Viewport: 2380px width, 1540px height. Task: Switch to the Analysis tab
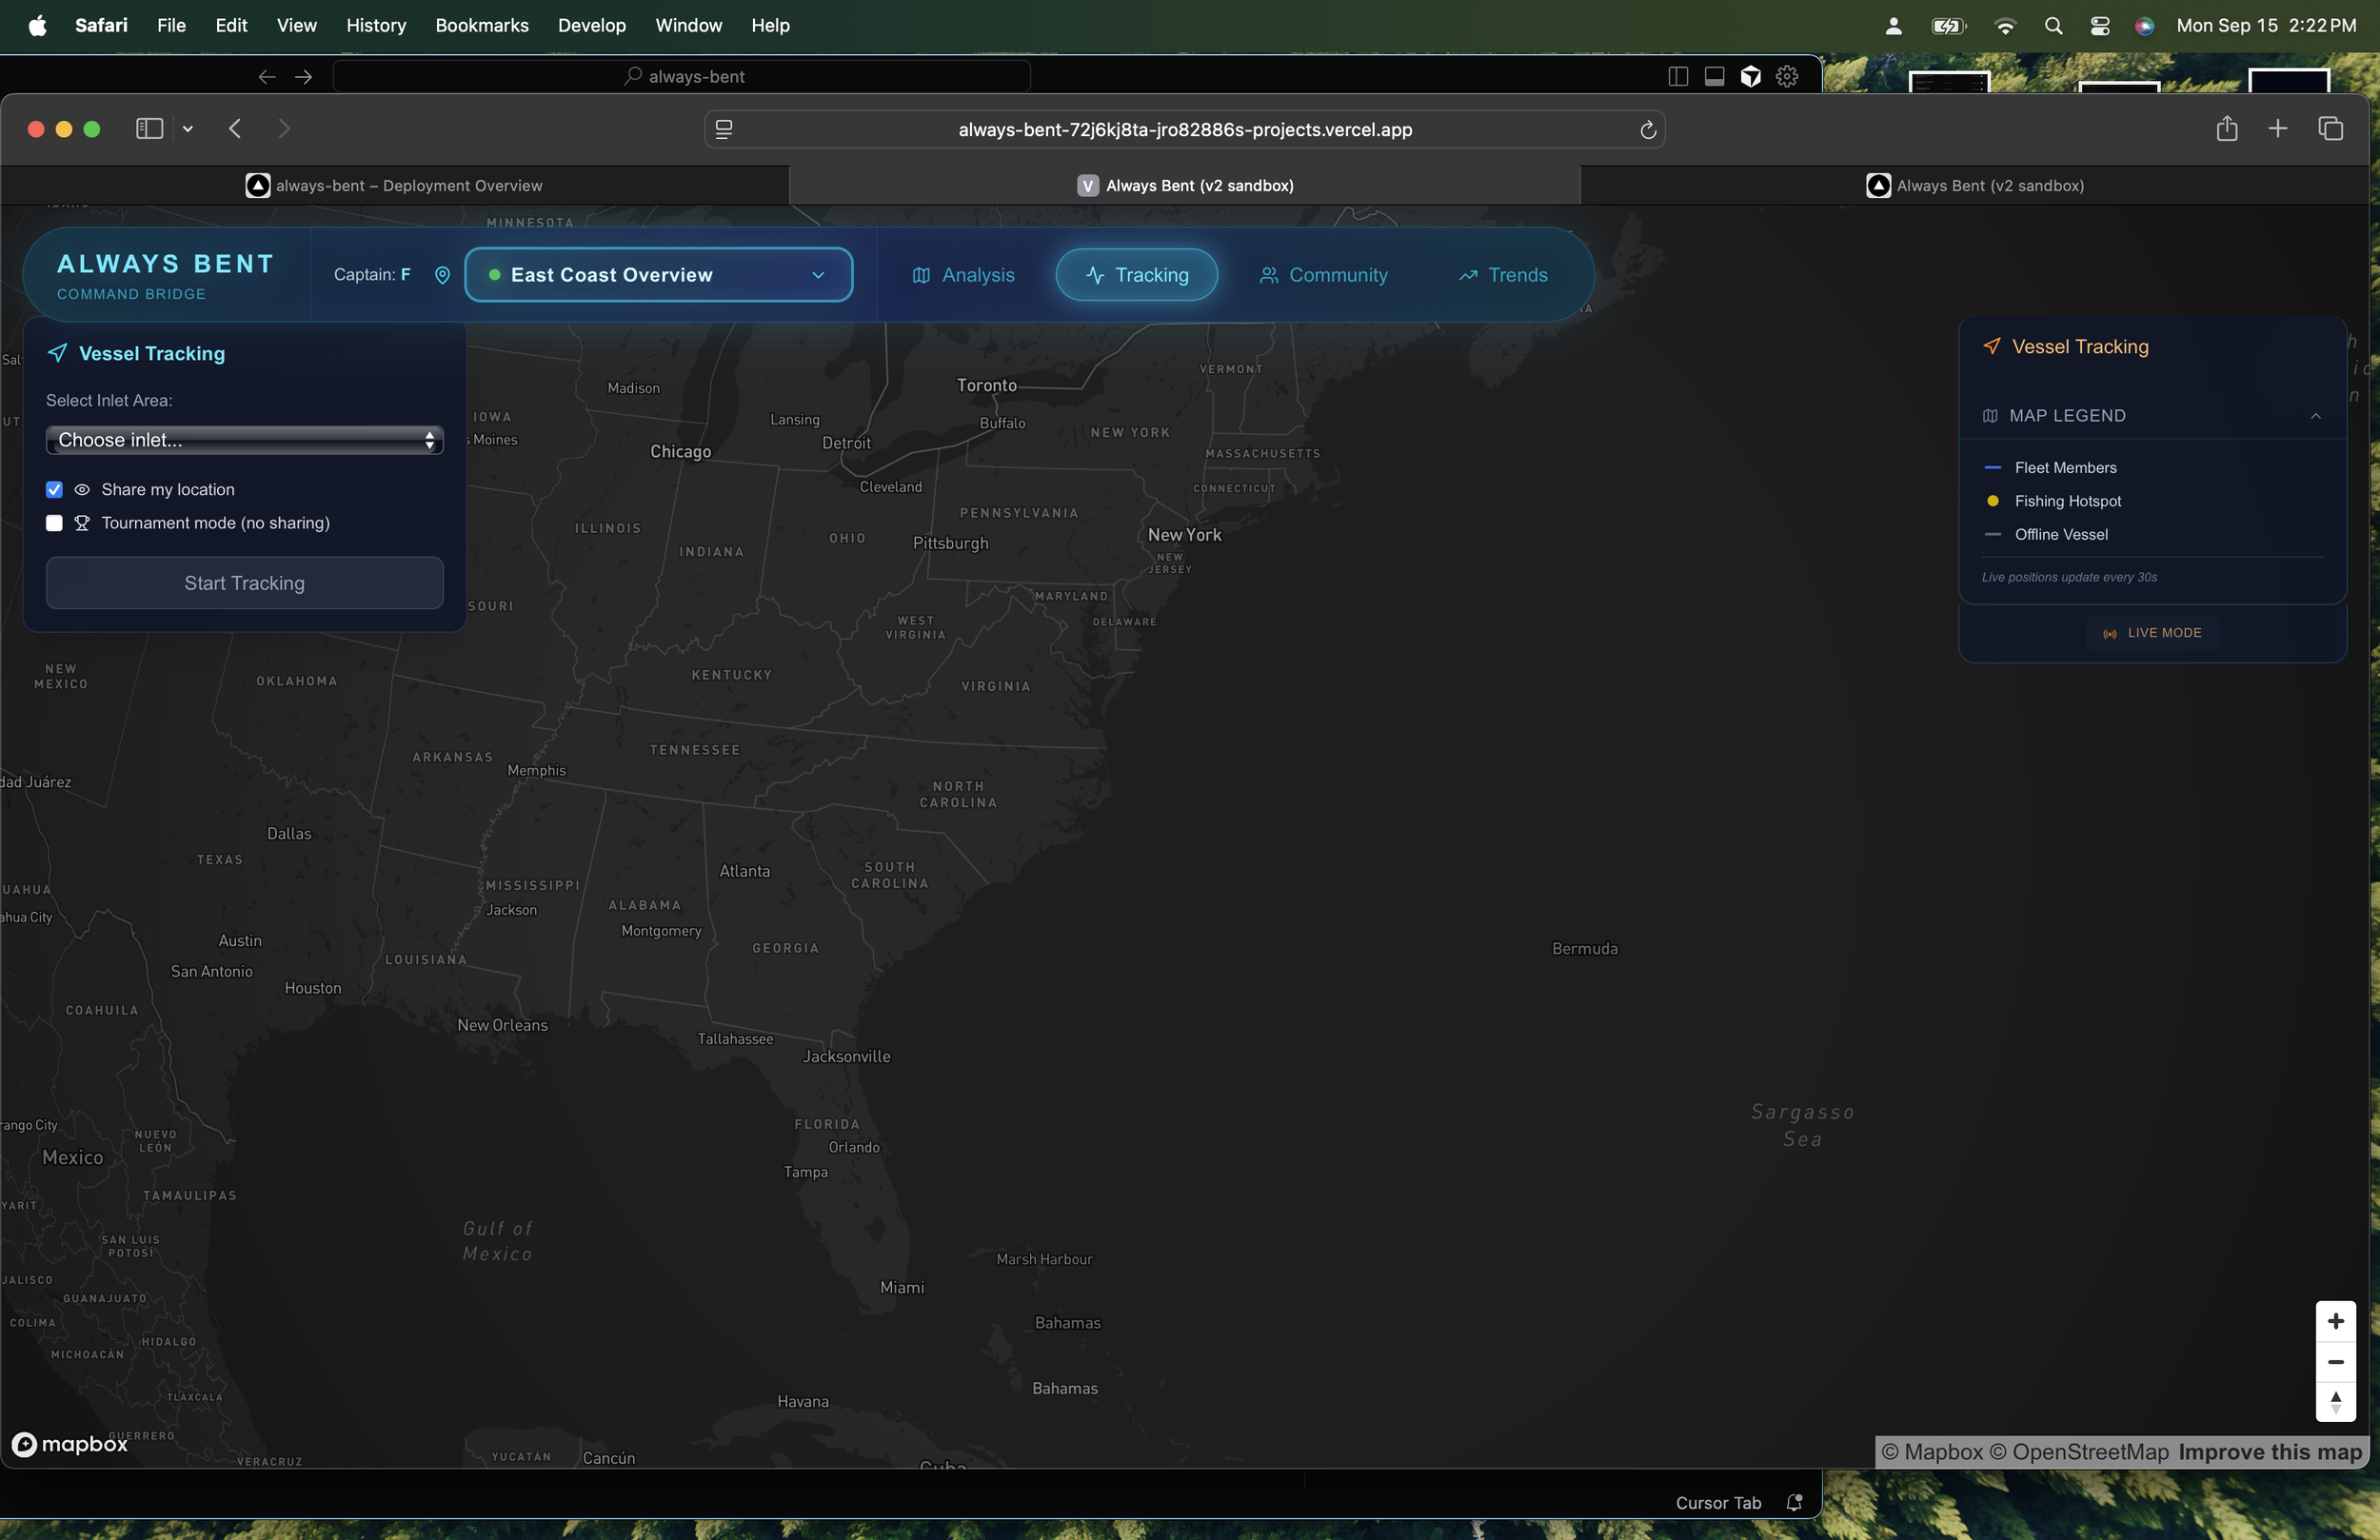coord(963,275)
